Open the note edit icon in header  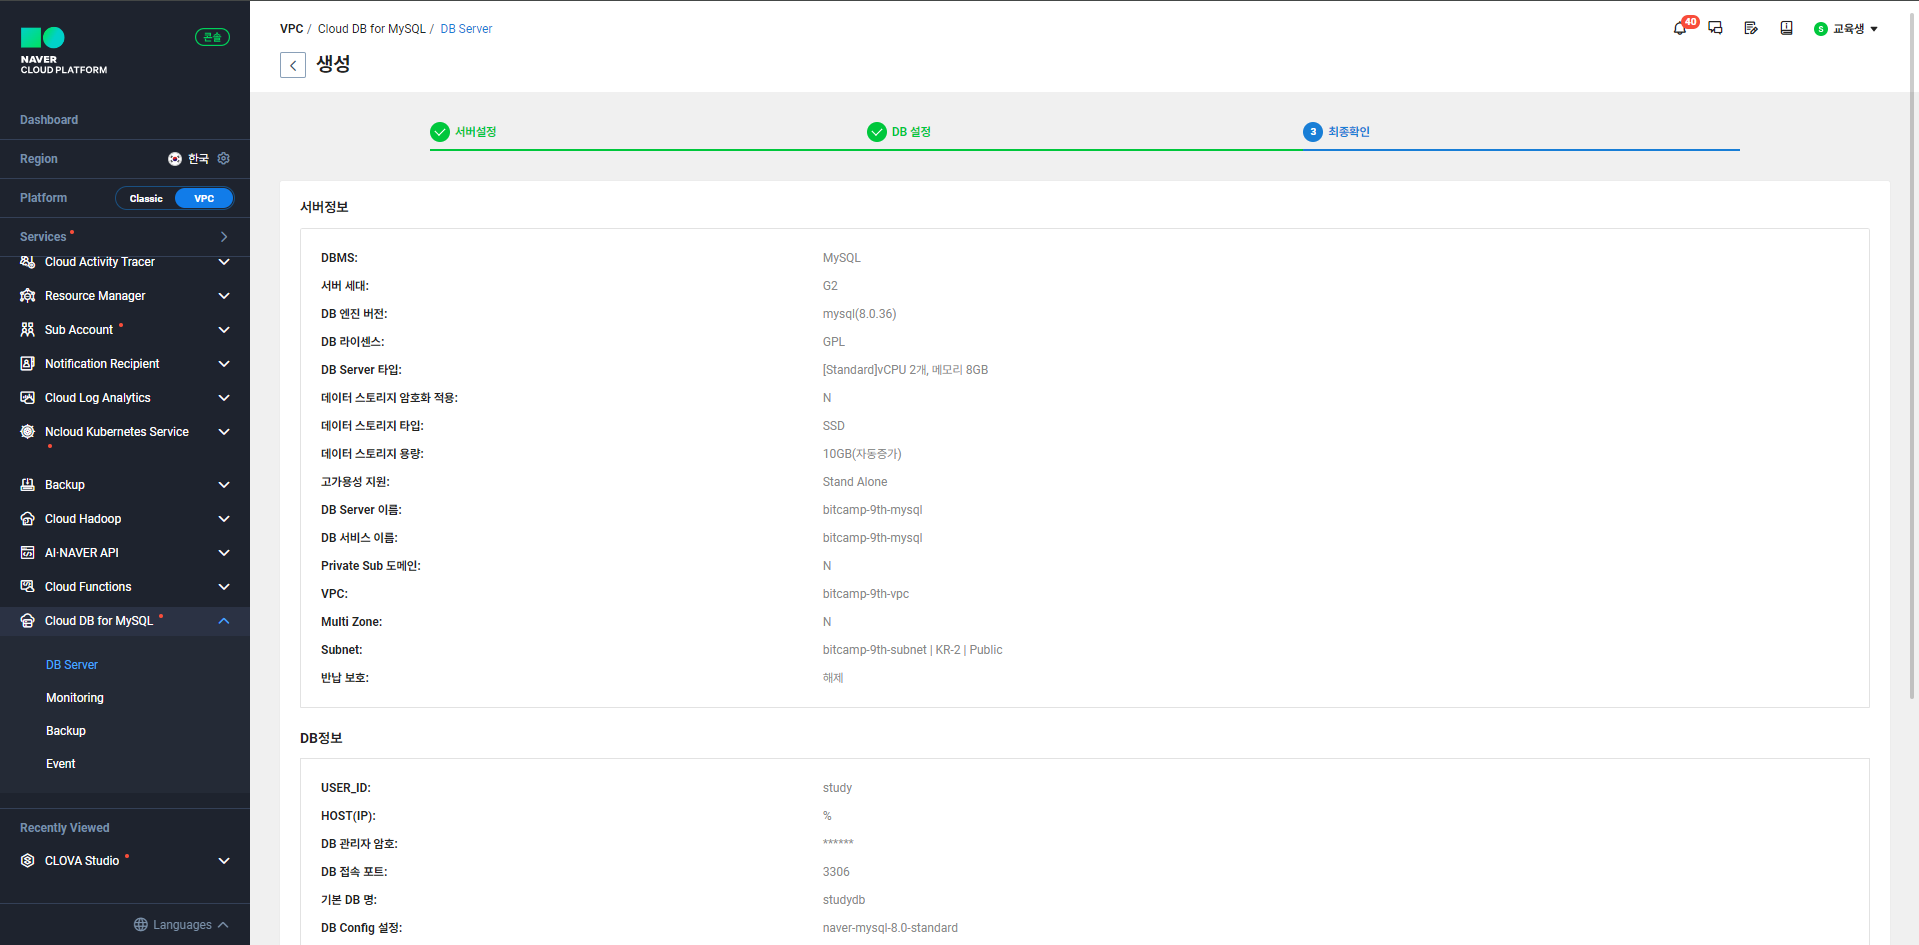click(x=1751, y=28)
